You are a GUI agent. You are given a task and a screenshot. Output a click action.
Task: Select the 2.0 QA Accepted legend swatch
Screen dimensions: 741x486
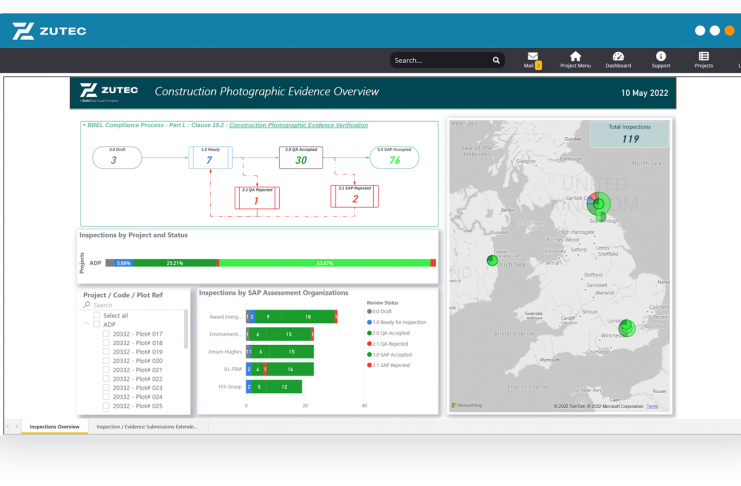(x=369, y=333)
